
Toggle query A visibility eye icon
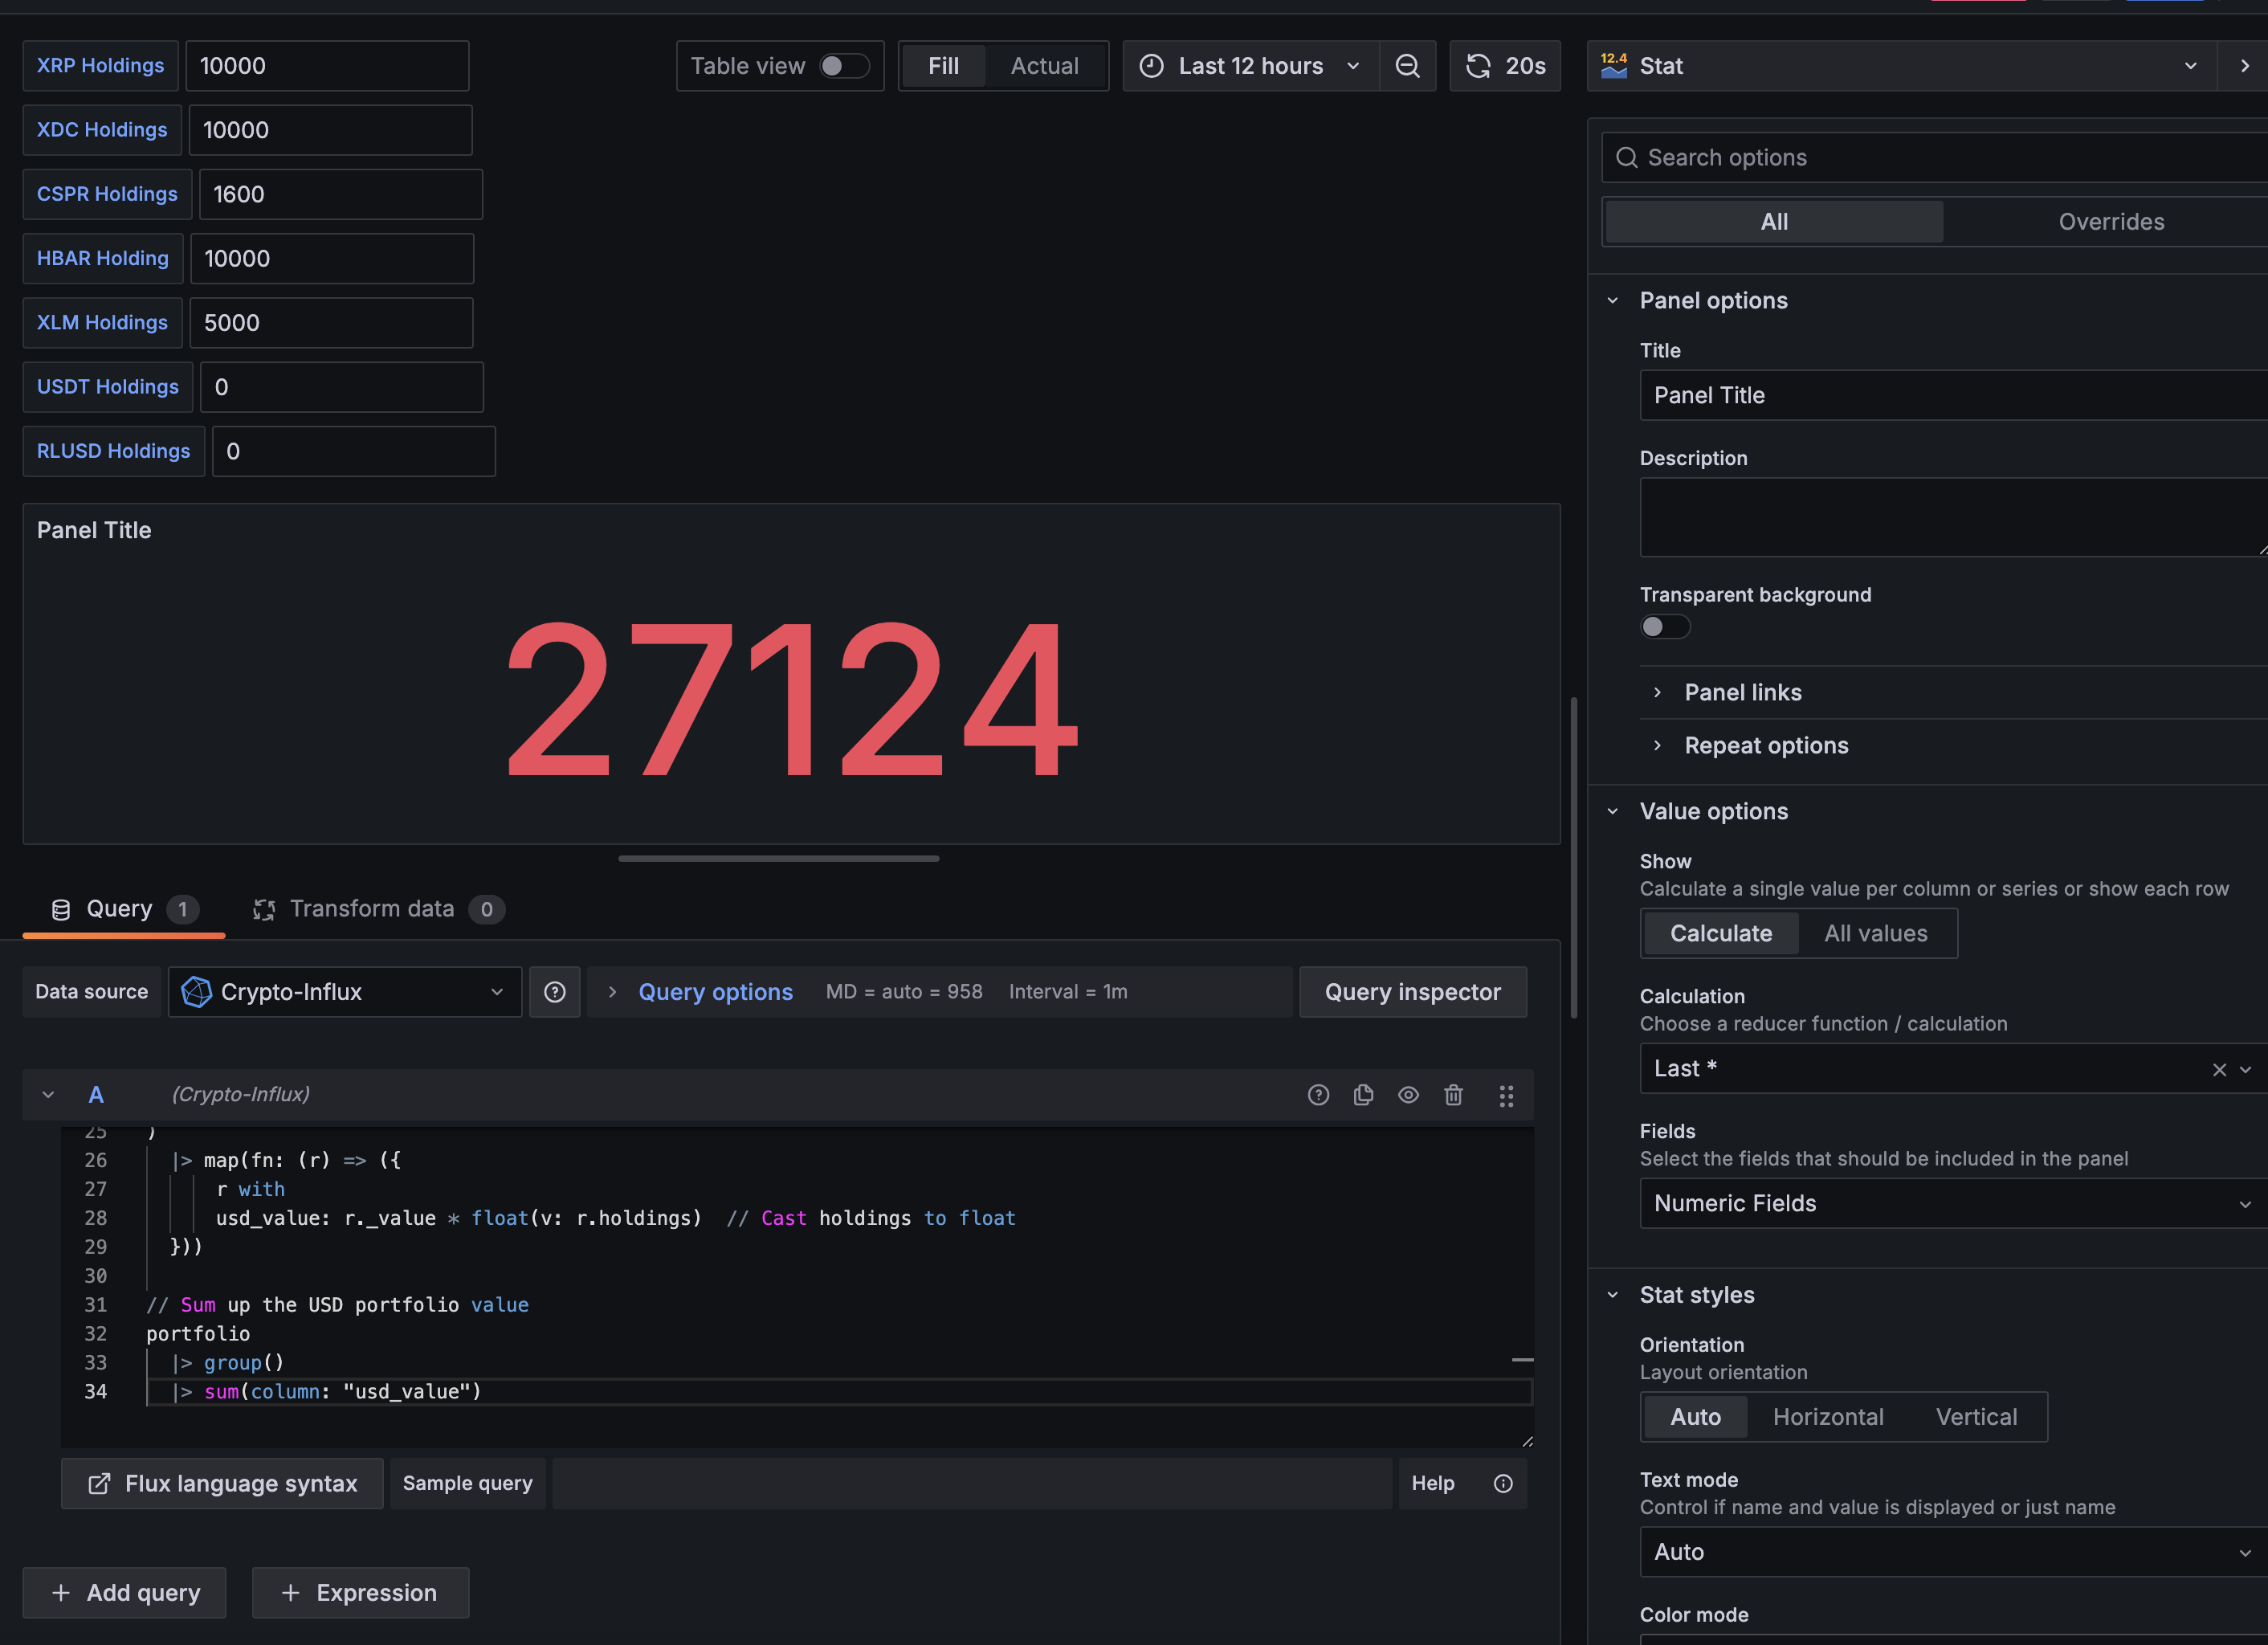tap(1408, 1095)
